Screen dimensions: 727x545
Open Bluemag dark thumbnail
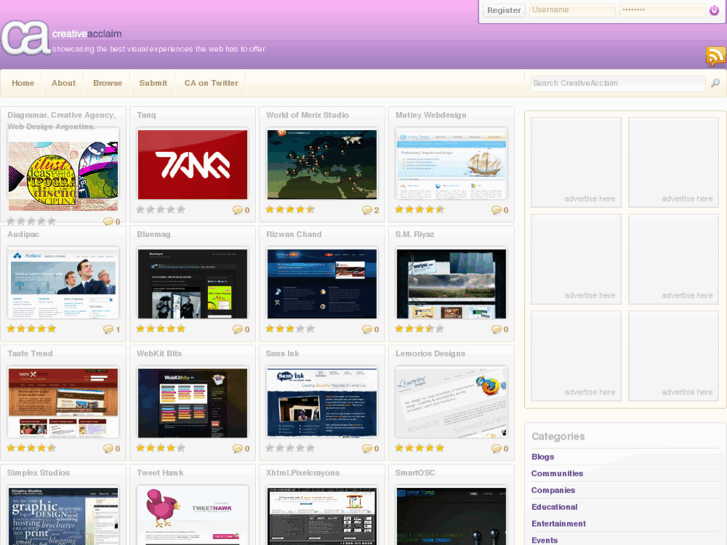click(x=192, y=284)
